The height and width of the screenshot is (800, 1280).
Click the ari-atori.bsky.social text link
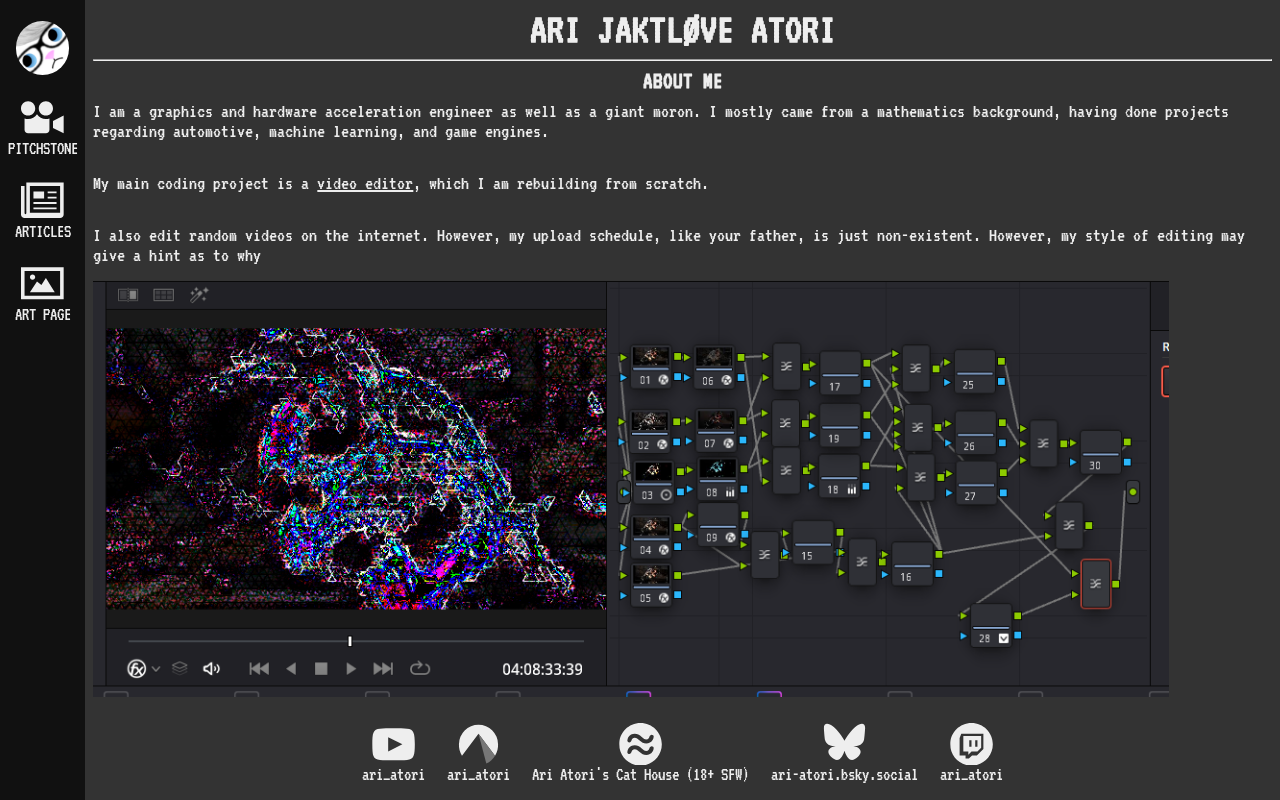[x=844, y=775]
